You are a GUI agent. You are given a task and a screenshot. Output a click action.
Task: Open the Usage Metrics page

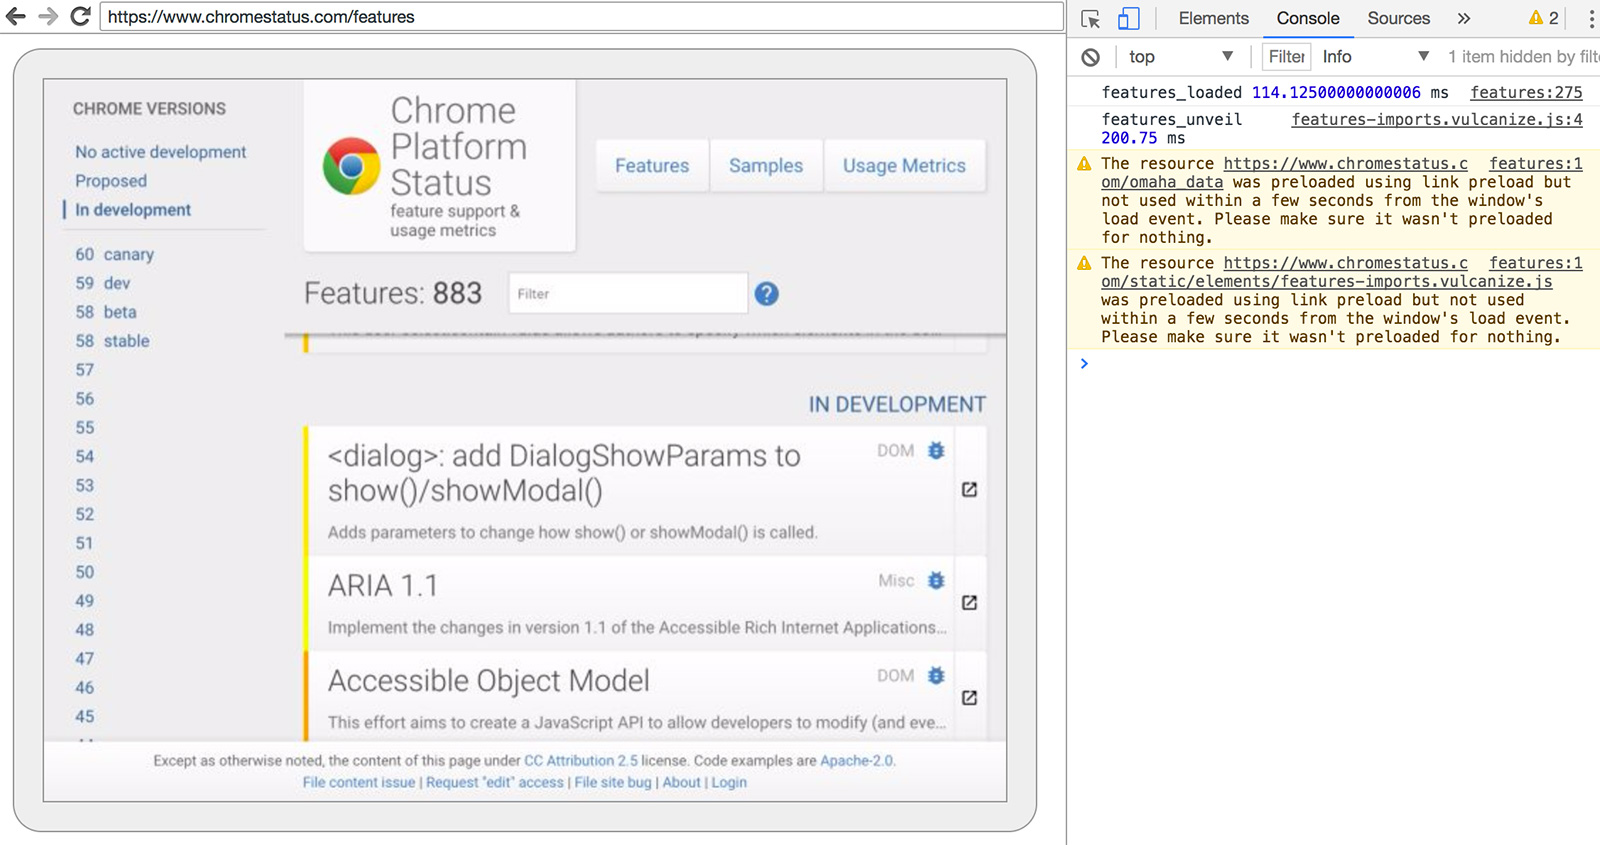coord(904,166)
